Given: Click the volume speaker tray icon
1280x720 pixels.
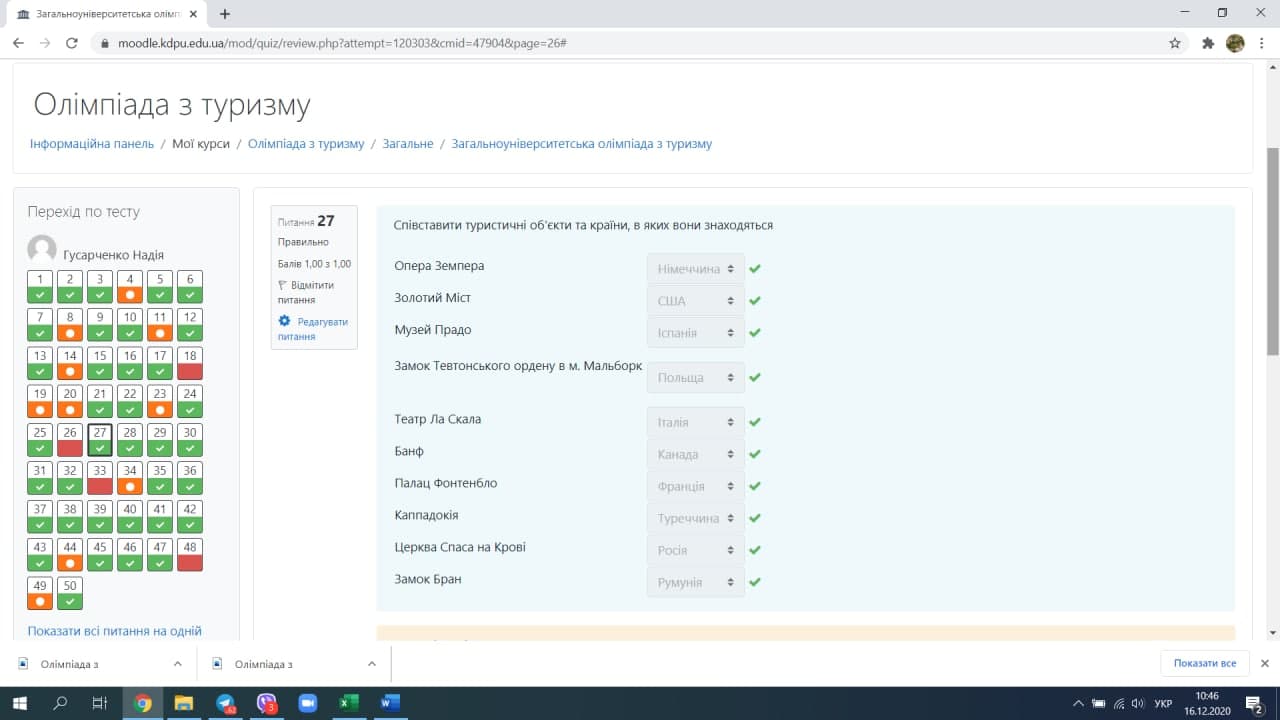Looking at the screenshot, I should (x=1138, y=703).
